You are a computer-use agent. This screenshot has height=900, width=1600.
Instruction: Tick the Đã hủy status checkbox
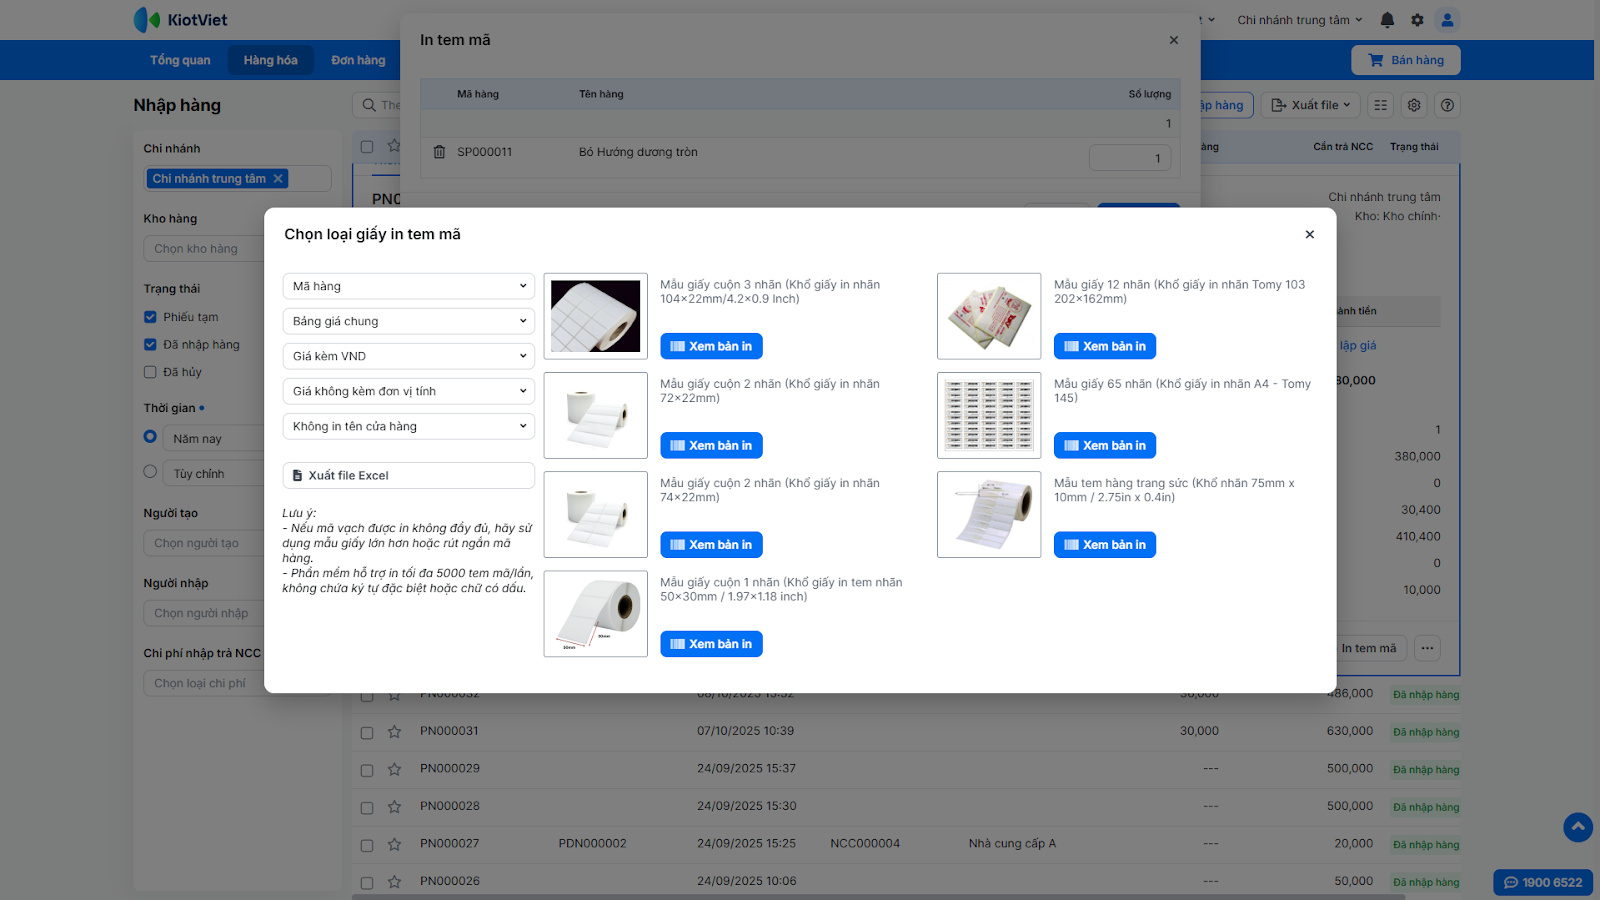150,372
